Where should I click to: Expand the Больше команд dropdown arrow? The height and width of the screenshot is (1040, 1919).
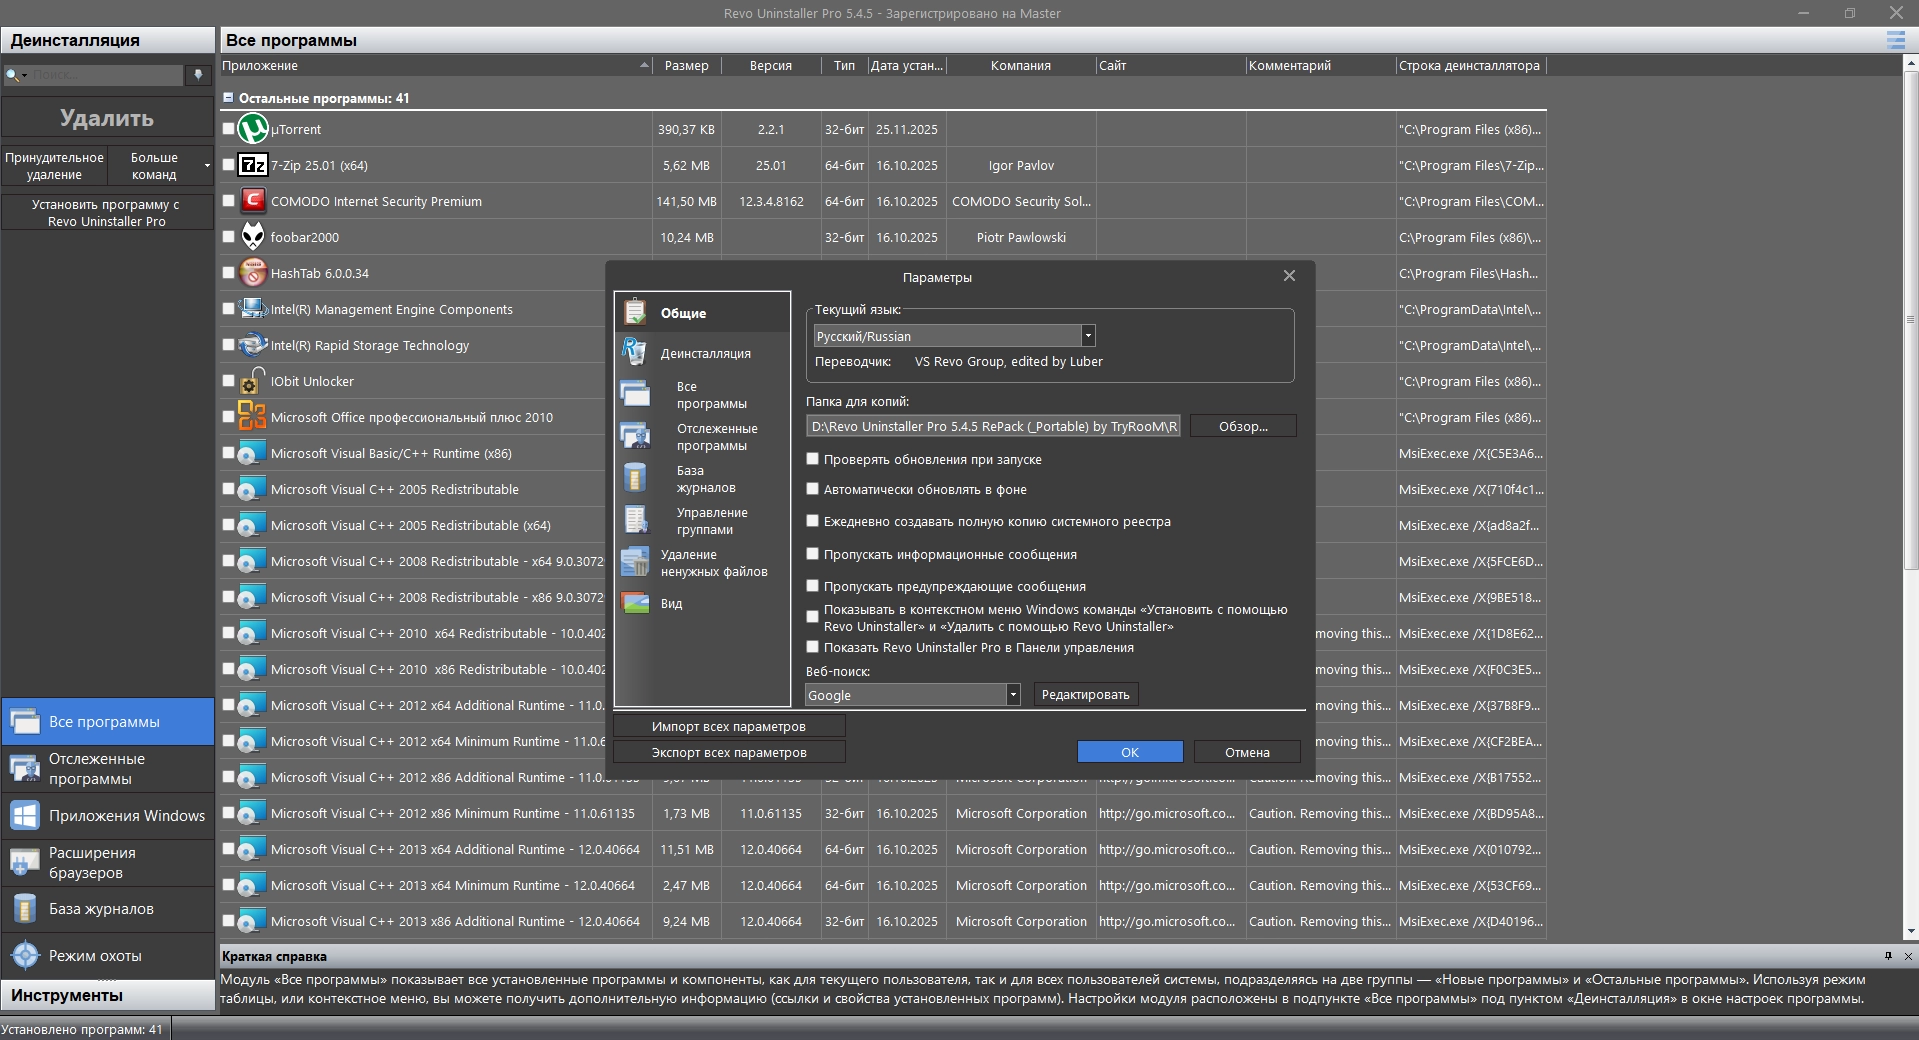(x=207, y=165)
